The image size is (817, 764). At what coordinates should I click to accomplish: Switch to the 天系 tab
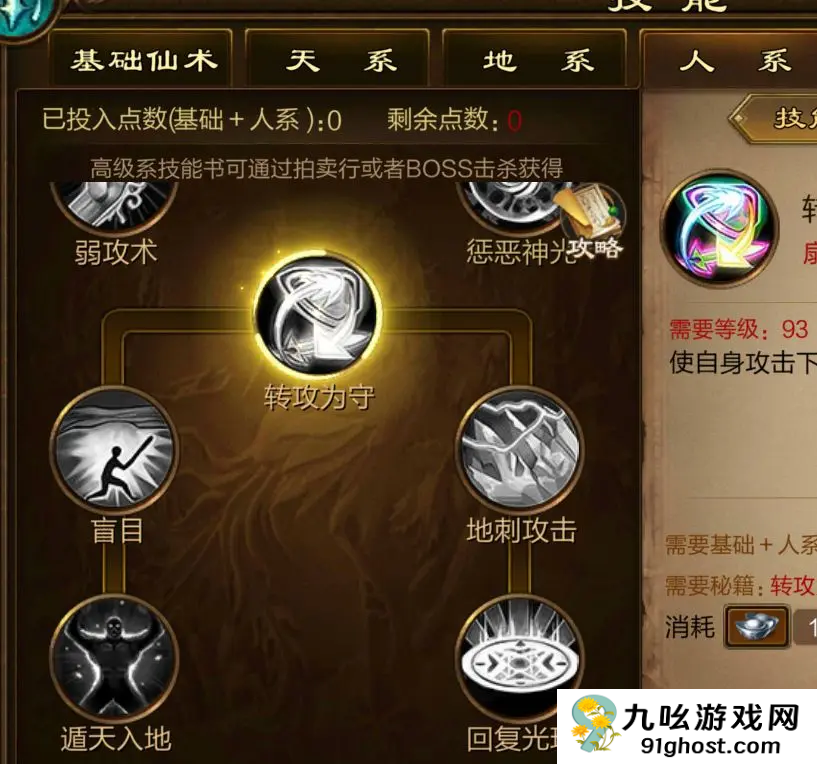340,60
